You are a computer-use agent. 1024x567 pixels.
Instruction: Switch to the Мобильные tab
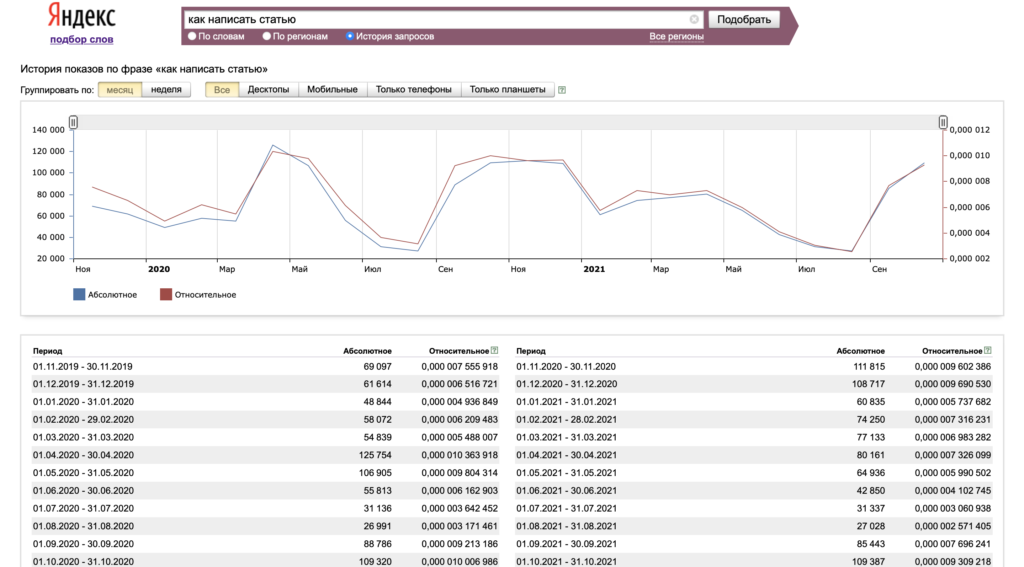pyautogui.click(x=332, y=89)
